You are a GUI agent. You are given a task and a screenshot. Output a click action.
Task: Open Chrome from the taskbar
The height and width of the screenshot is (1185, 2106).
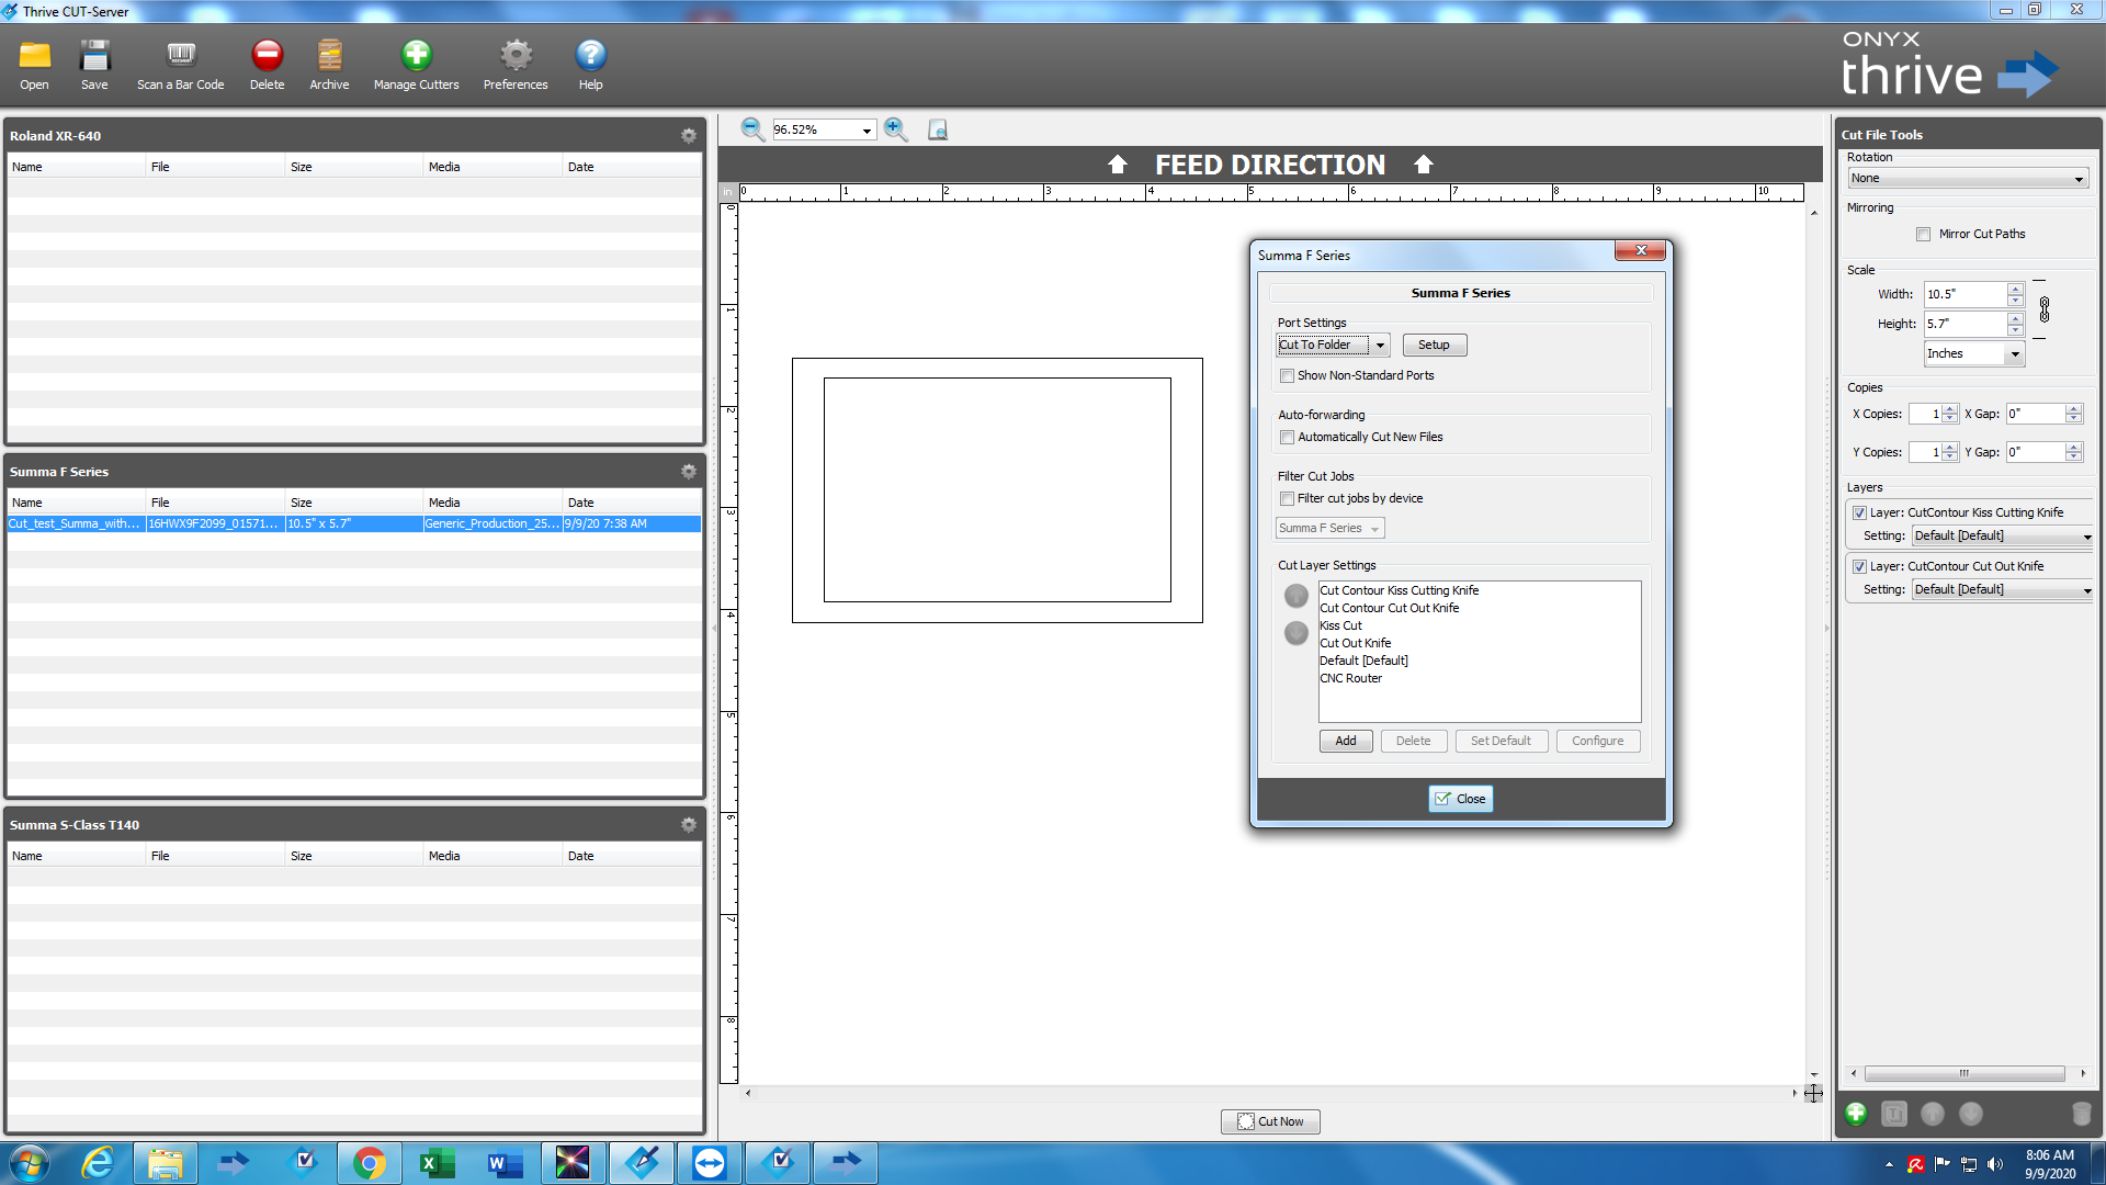click(x=369, y=1163)
